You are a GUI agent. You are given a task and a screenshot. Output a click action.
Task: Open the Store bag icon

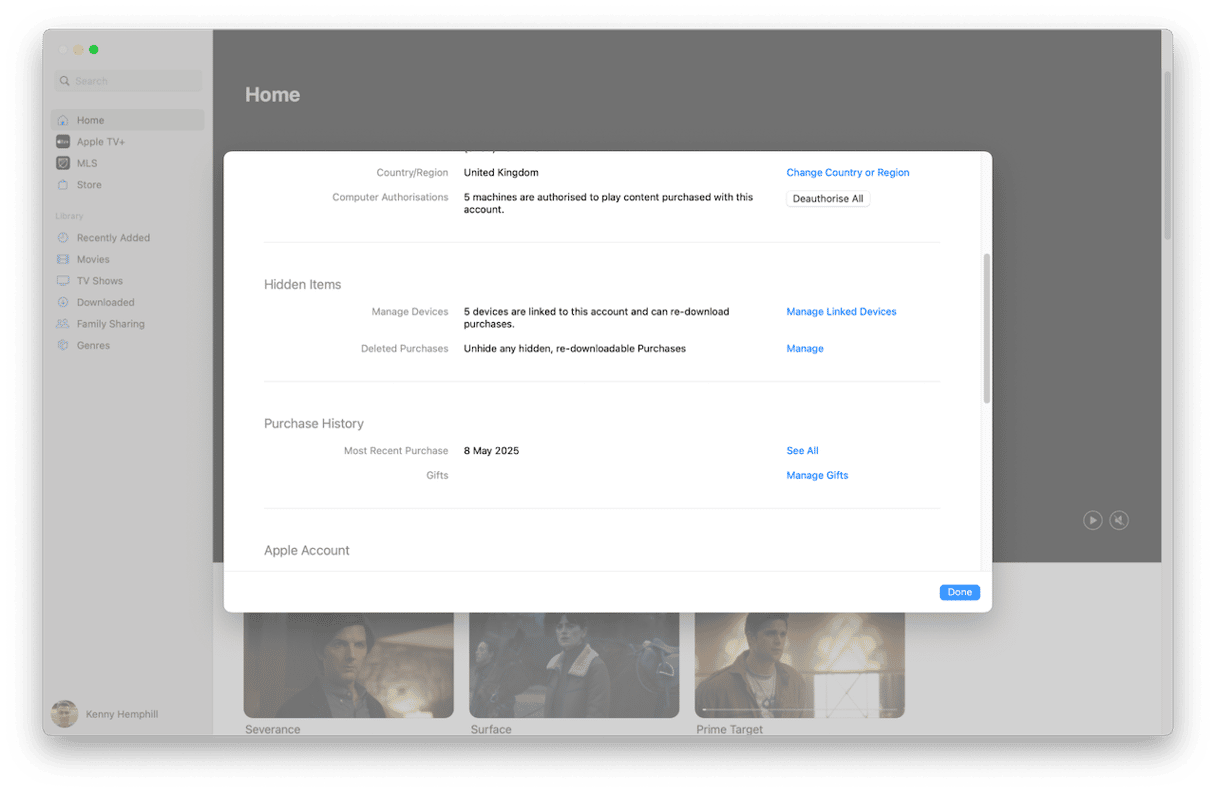(x=63, y=185)
